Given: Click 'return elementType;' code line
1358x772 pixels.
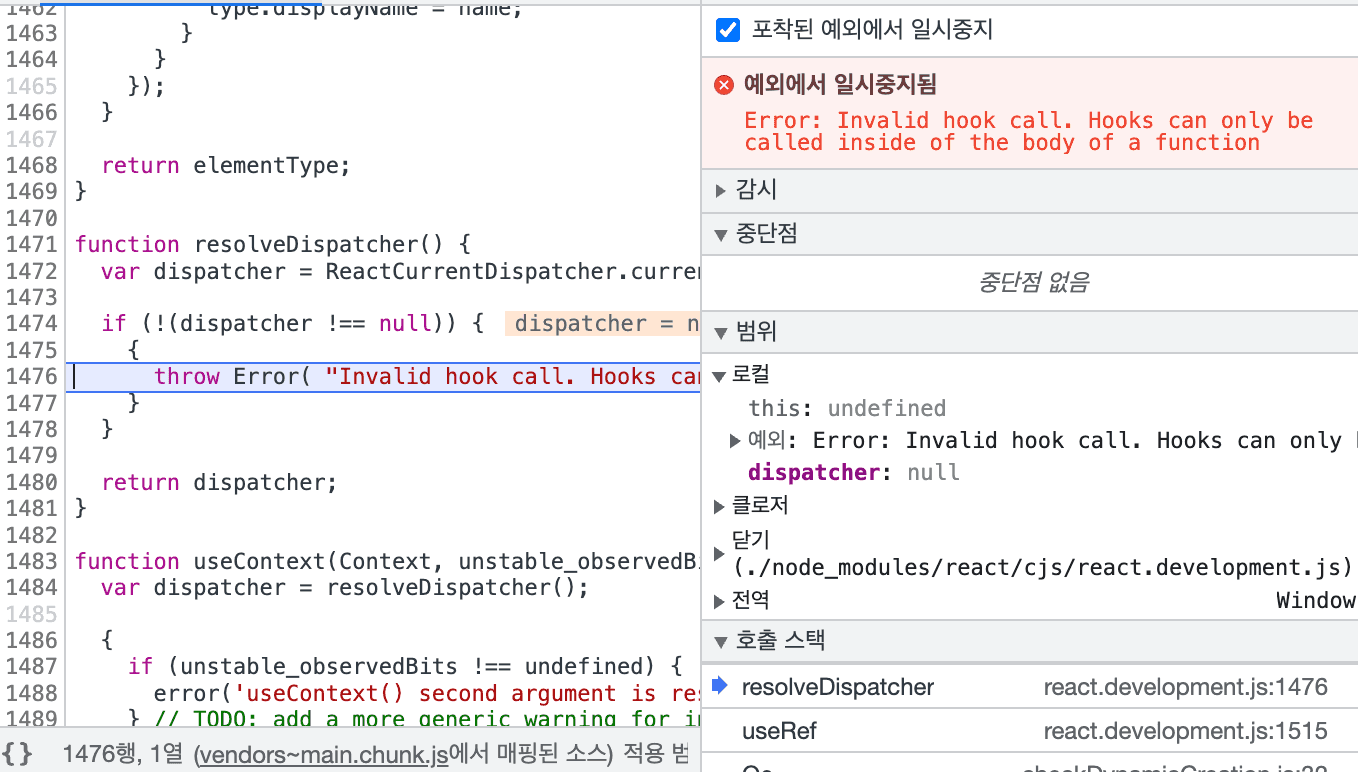Looking at the screenshot, I should click(x=226, y=165).
